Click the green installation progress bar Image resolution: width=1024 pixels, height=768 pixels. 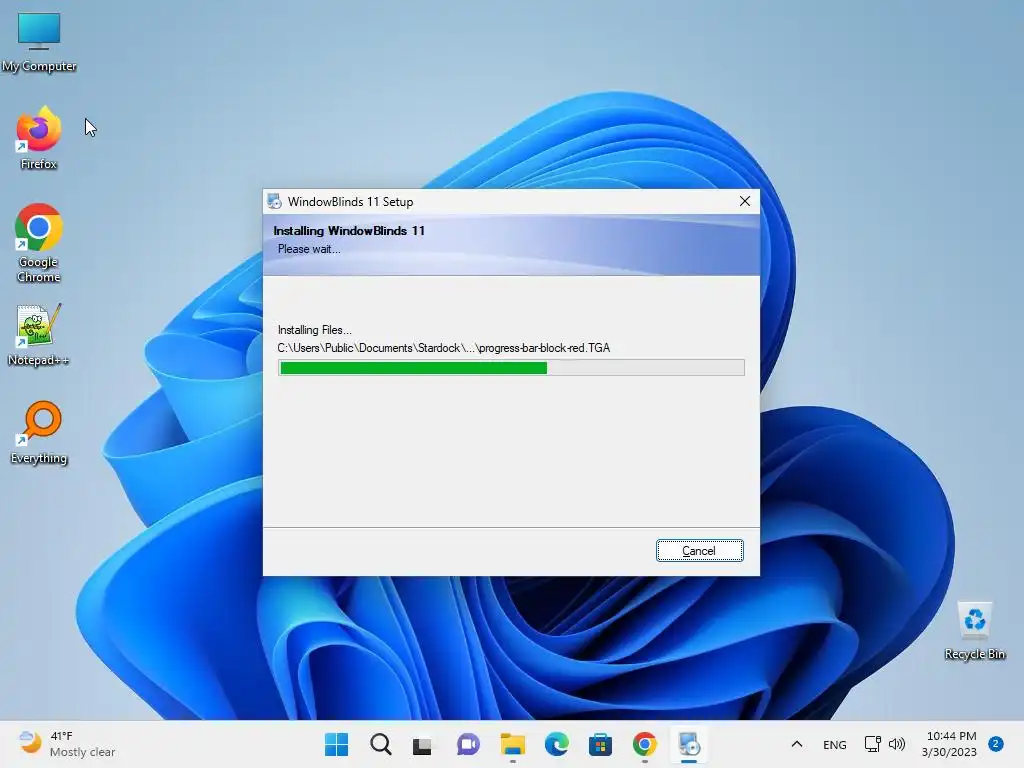(x=511, y=368)
